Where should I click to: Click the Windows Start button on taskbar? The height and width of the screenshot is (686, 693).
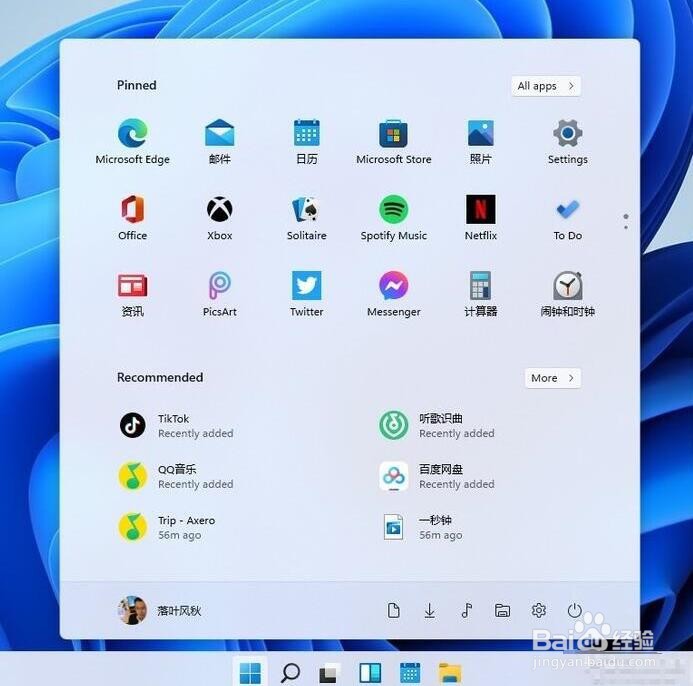pyautogui.click(x=250, y=674)
